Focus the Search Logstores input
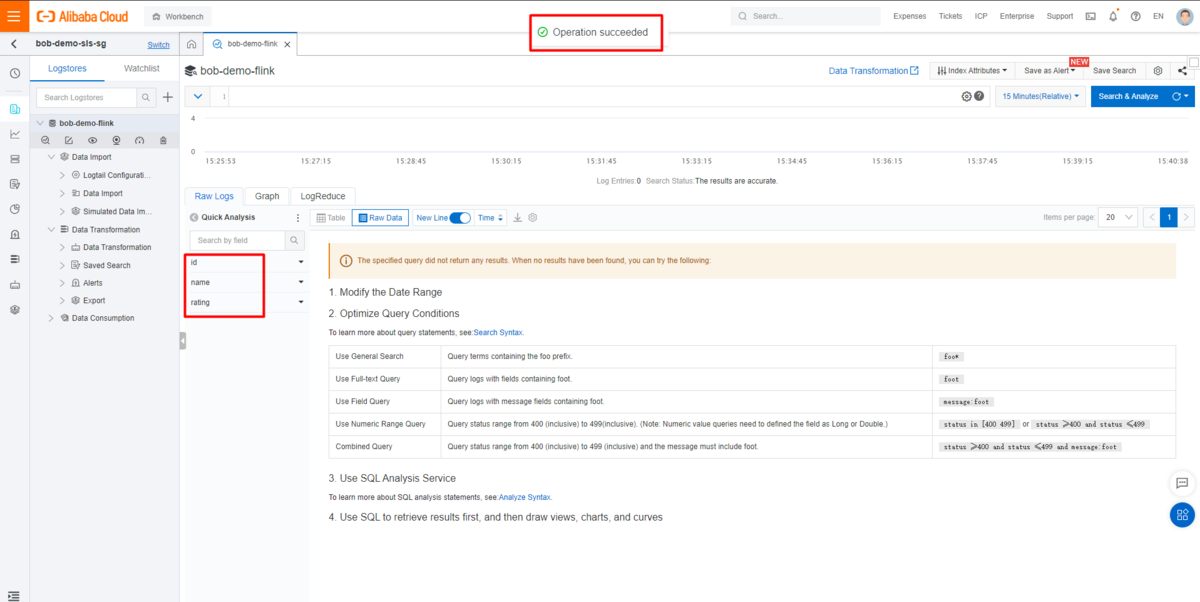 (86, 97)
